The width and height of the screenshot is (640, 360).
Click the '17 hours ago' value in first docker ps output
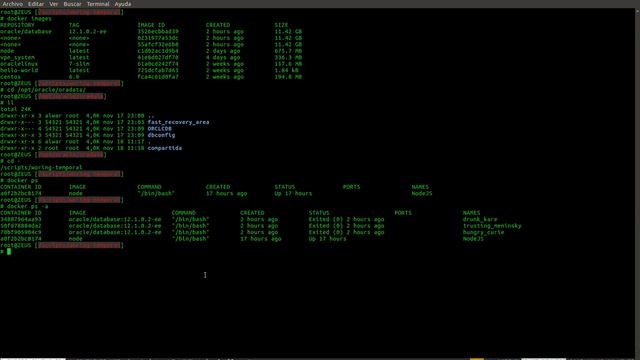(x=226, y=193)
